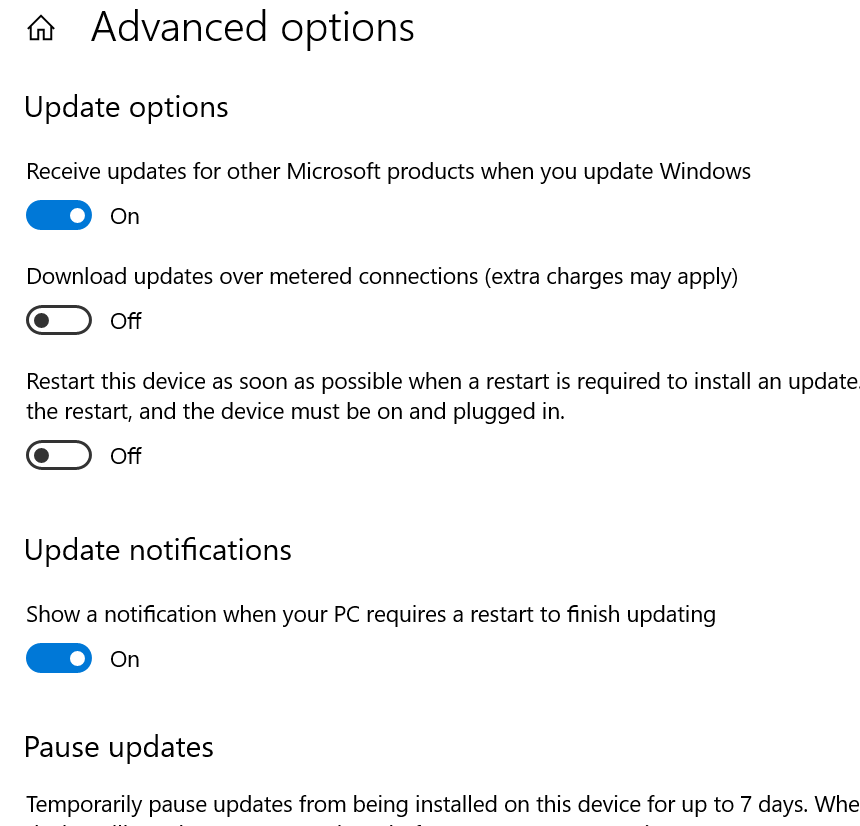The height and width of the screenshot is (826, 860).
Task: Click the metered connections setting description text
Action: [x=383, y=276]
